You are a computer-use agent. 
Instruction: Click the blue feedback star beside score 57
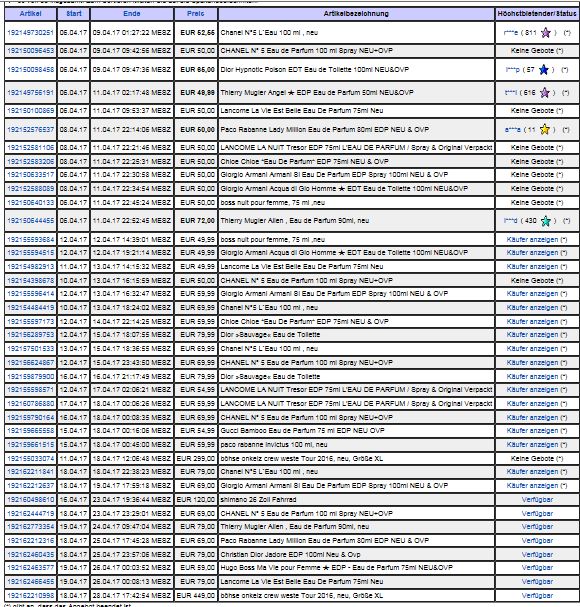544,70
